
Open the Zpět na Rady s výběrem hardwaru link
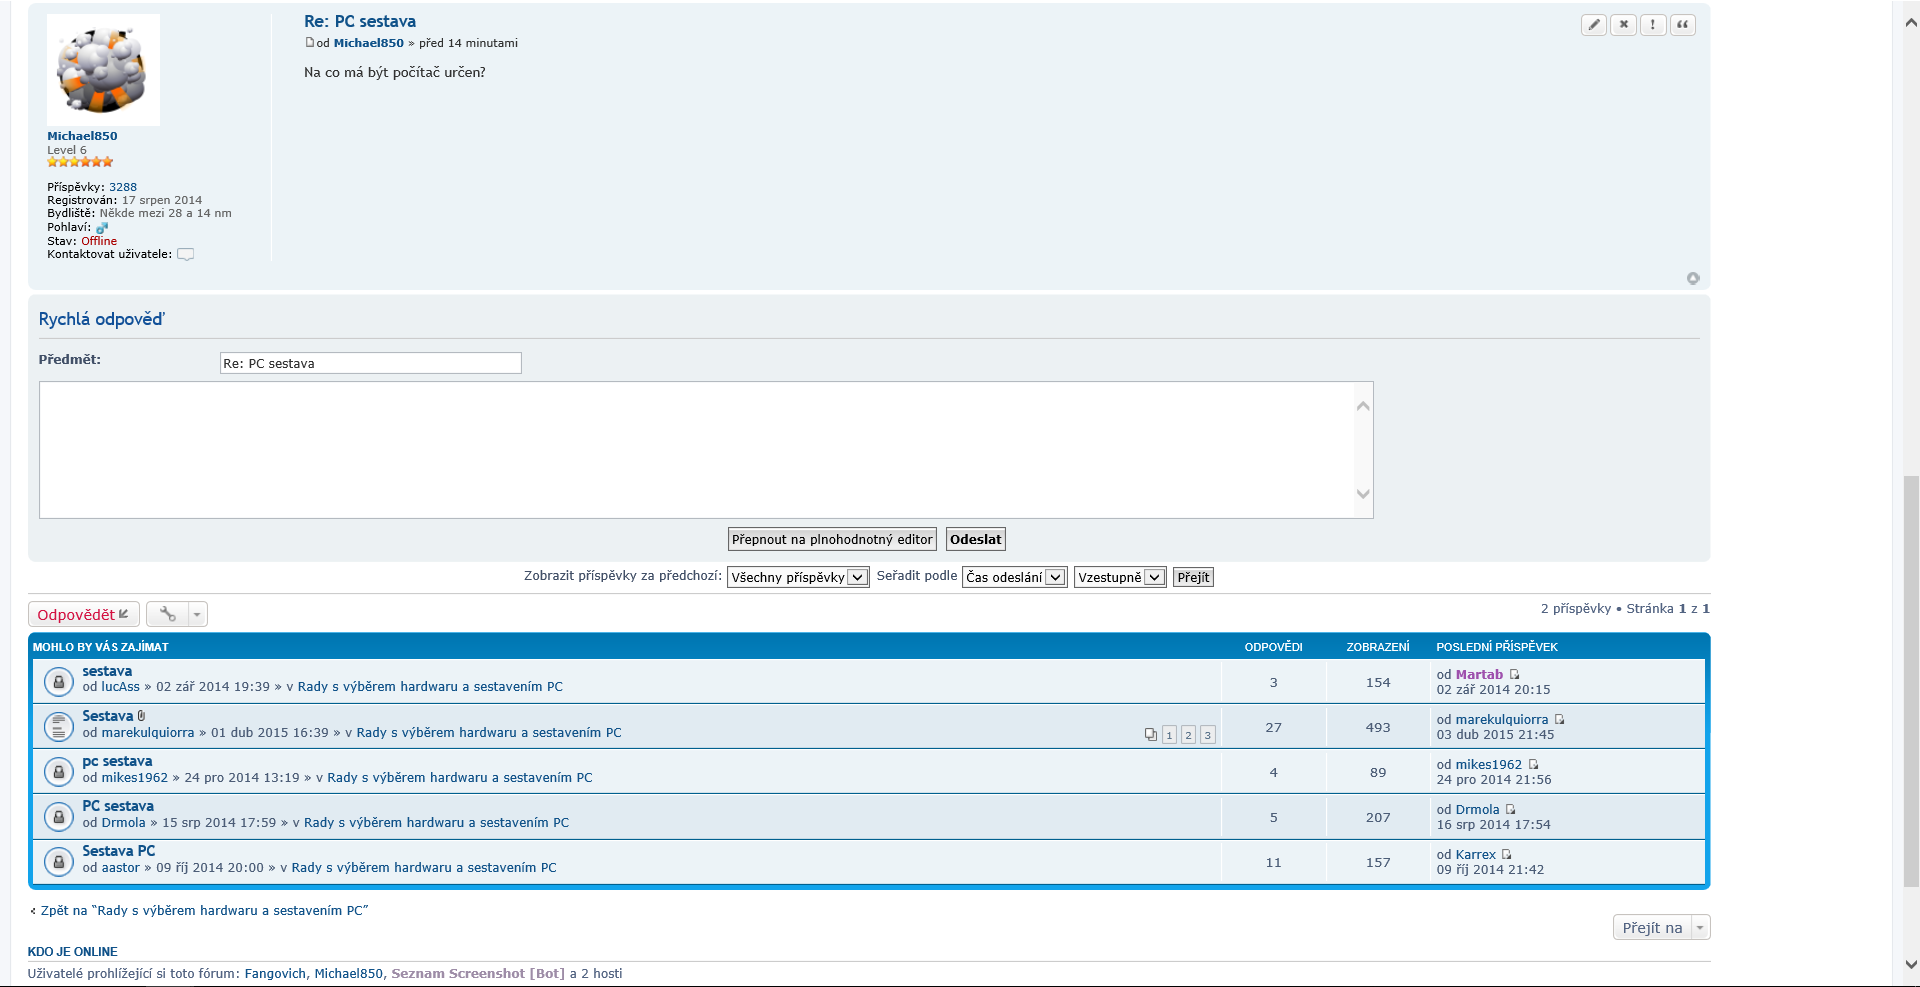204,911
